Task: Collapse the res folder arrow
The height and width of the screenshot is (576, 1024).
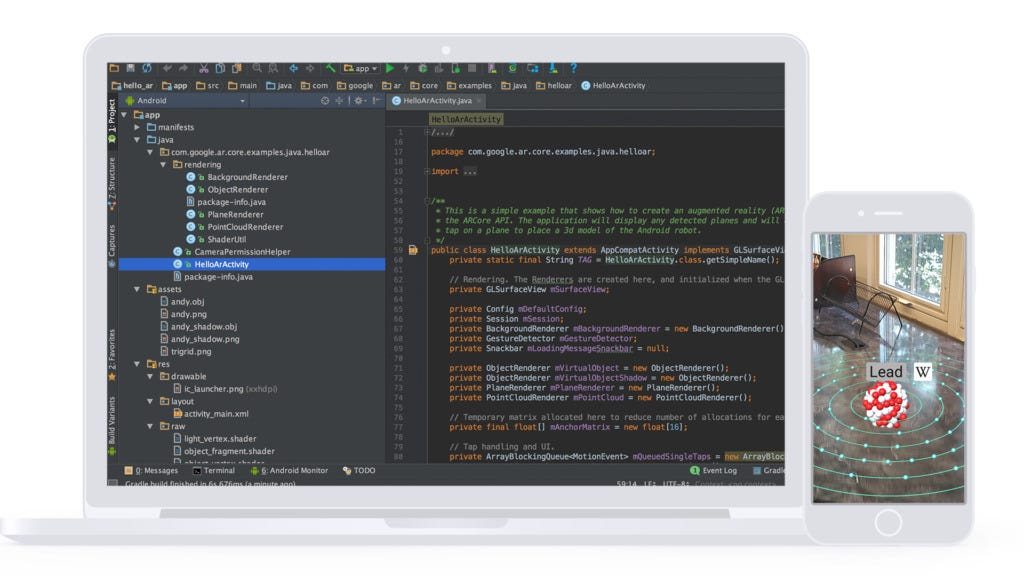Action: tap(137, 364)
